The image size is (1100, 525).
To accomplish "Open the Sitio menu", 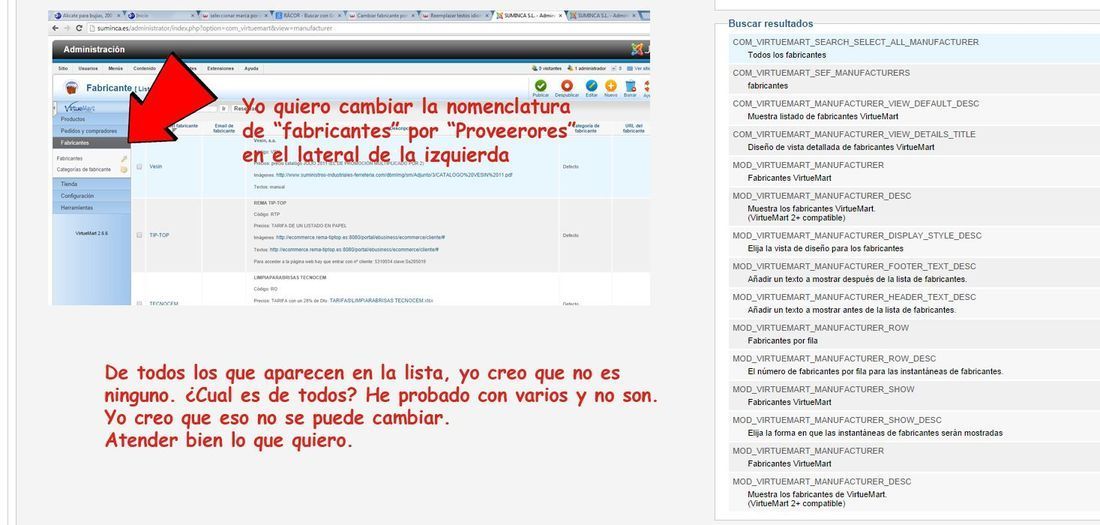I will point(63,69).
